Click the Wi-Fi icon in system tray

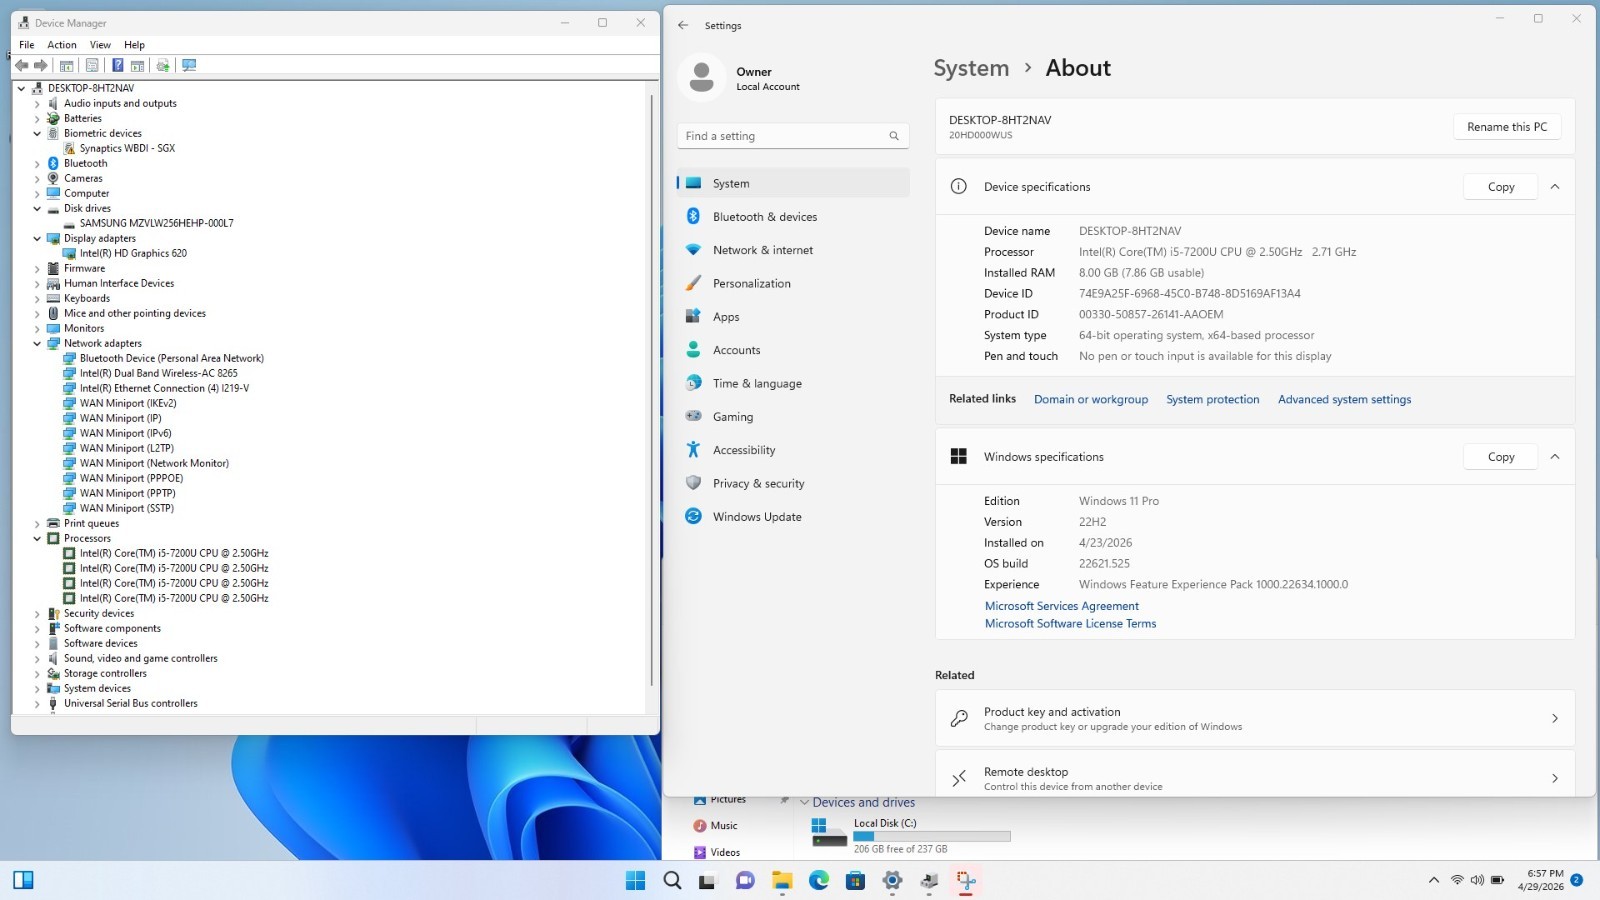click(x=1457, y=880)
